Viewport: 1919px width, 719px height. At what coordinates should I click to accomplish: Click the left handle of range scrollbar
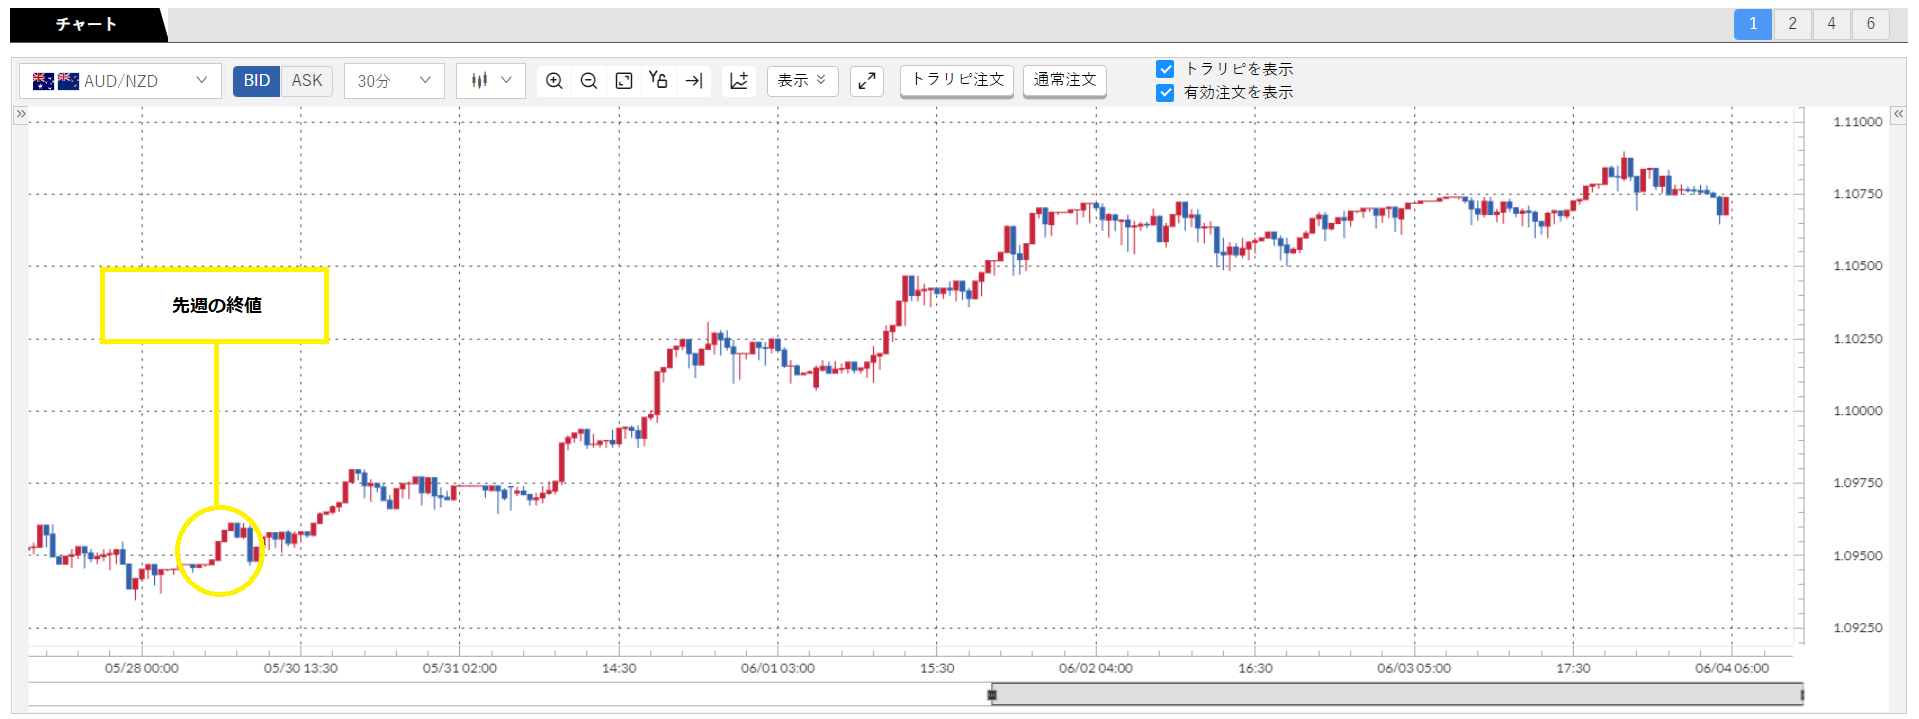[x=992, y=694]
